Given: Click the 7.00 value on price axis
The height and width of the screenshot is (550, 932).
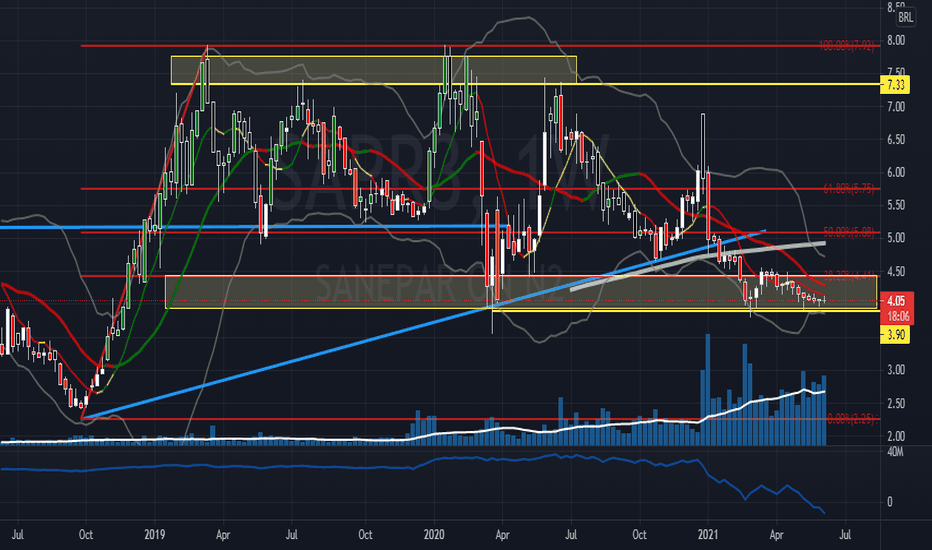Looking at the screenshot, I should (896, 107).
